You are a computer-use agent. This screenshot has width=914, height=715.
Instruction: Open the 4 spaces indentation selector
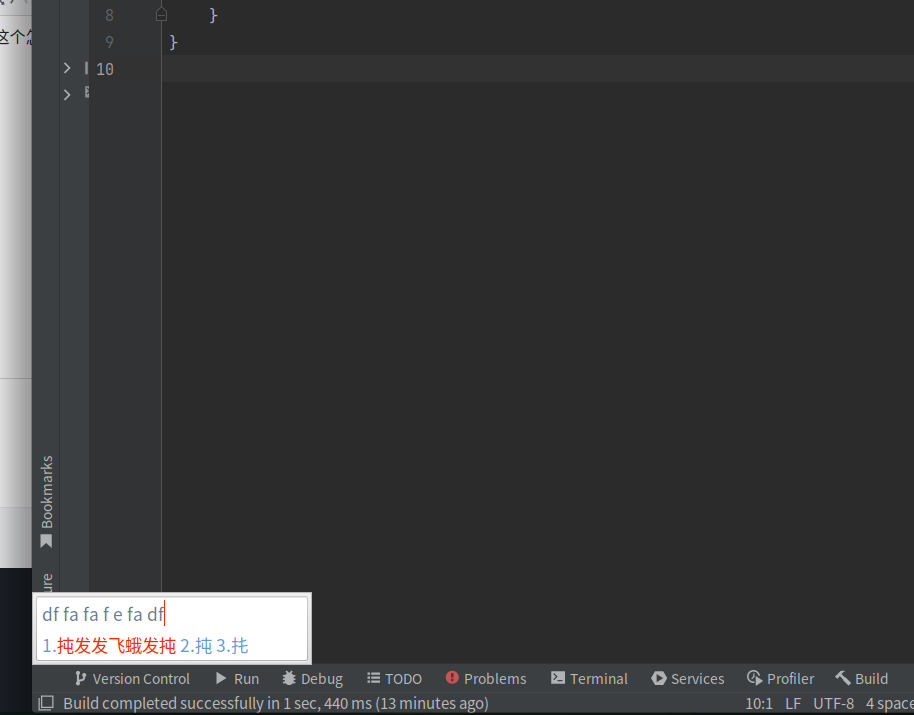[x=888, y=703]
